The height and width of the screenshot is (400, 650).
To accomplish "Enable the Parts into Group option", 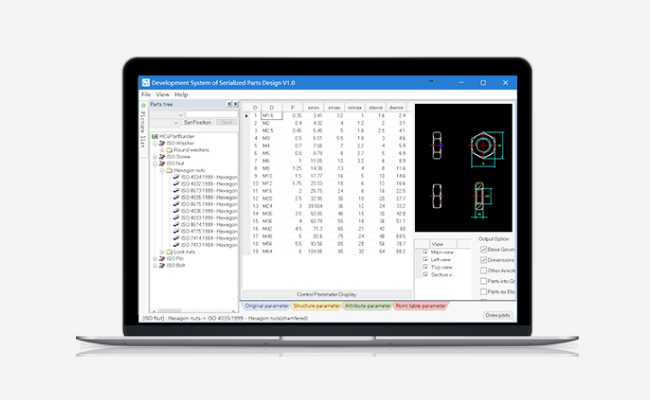I will point(483,281).
